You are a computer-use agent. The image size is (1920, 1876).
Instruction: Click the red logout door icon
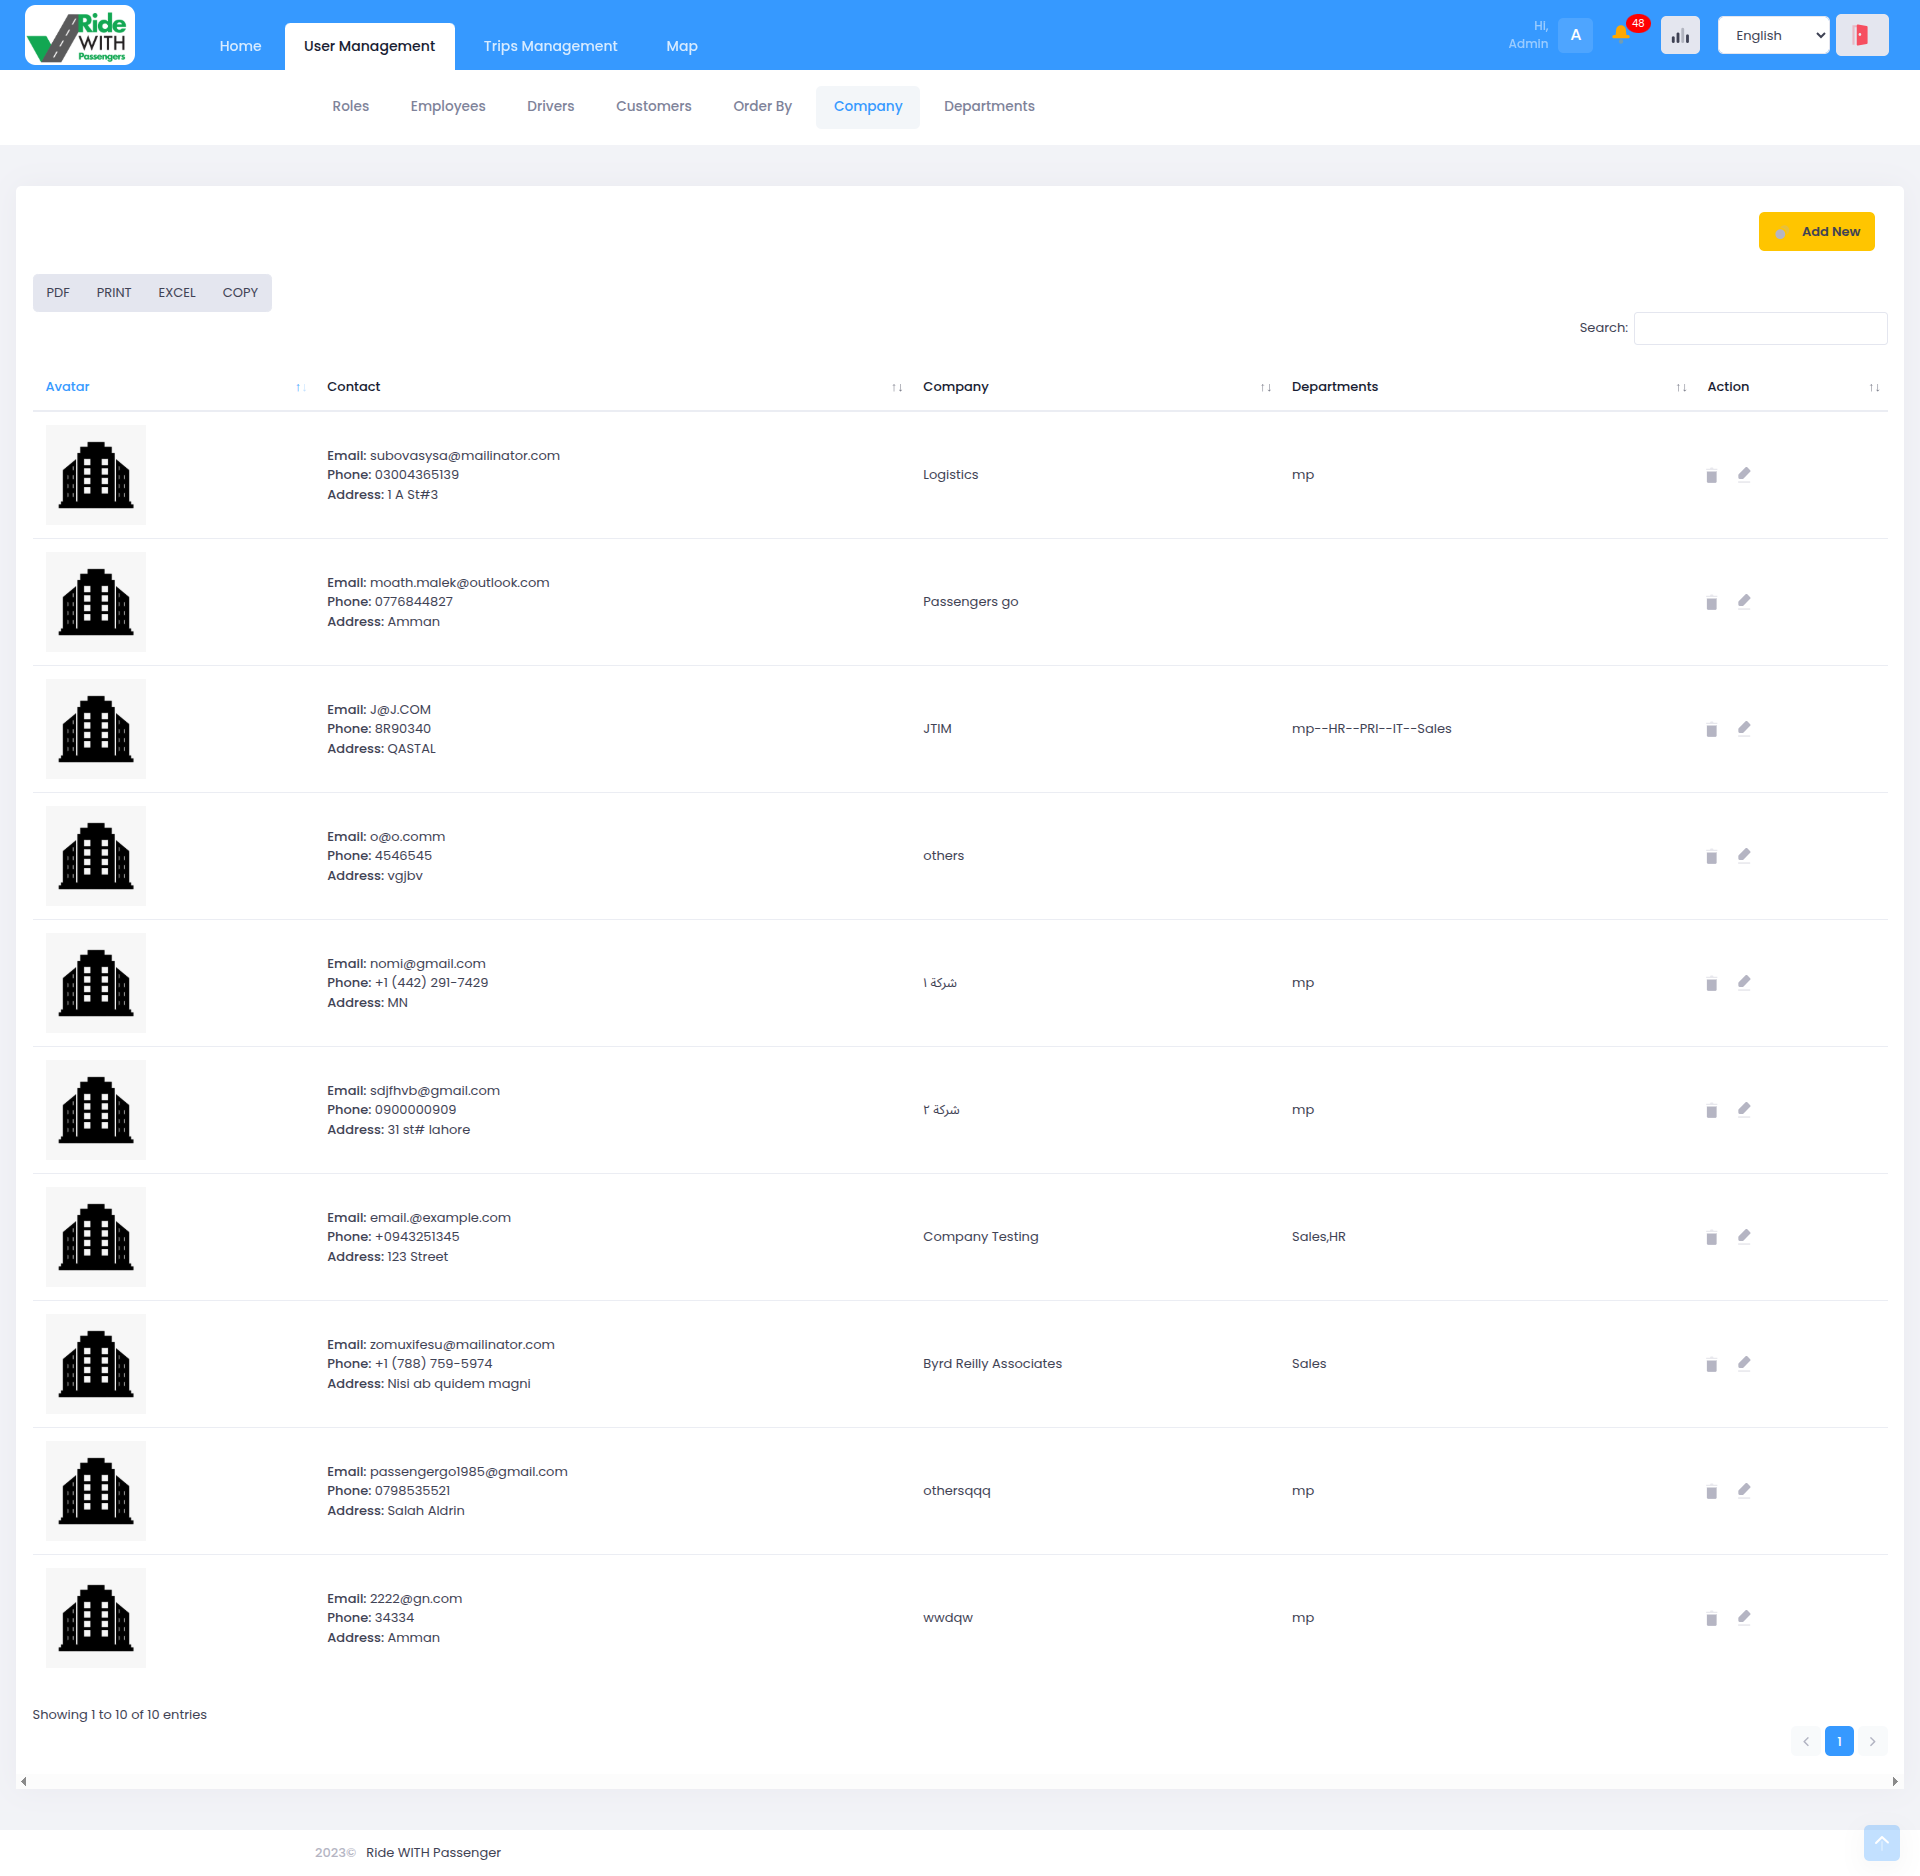[x=1861, y=33]
